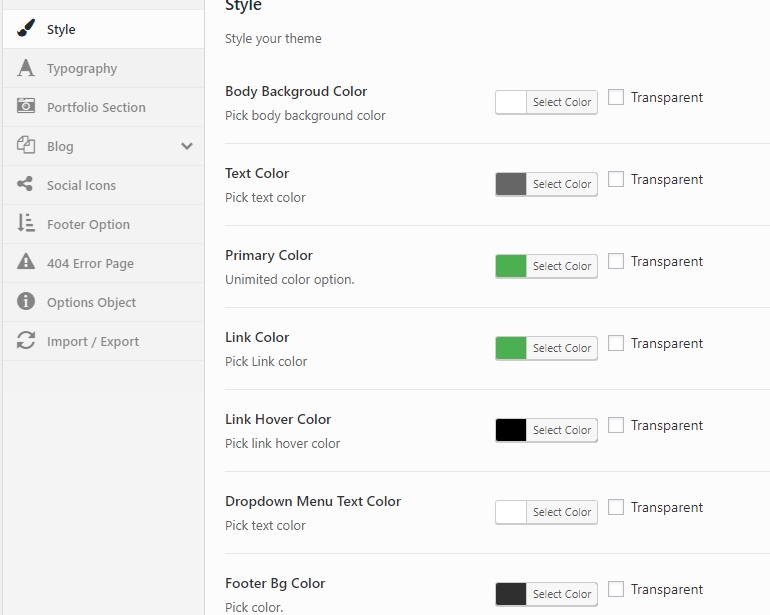Go to Social Icons settings
This screenshot has width=770, height=615.
[104, 185]
